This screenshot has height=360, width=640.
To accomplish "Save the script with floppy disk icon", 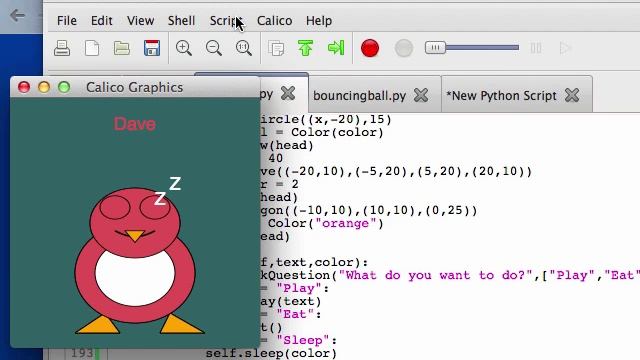I will 152,48.
